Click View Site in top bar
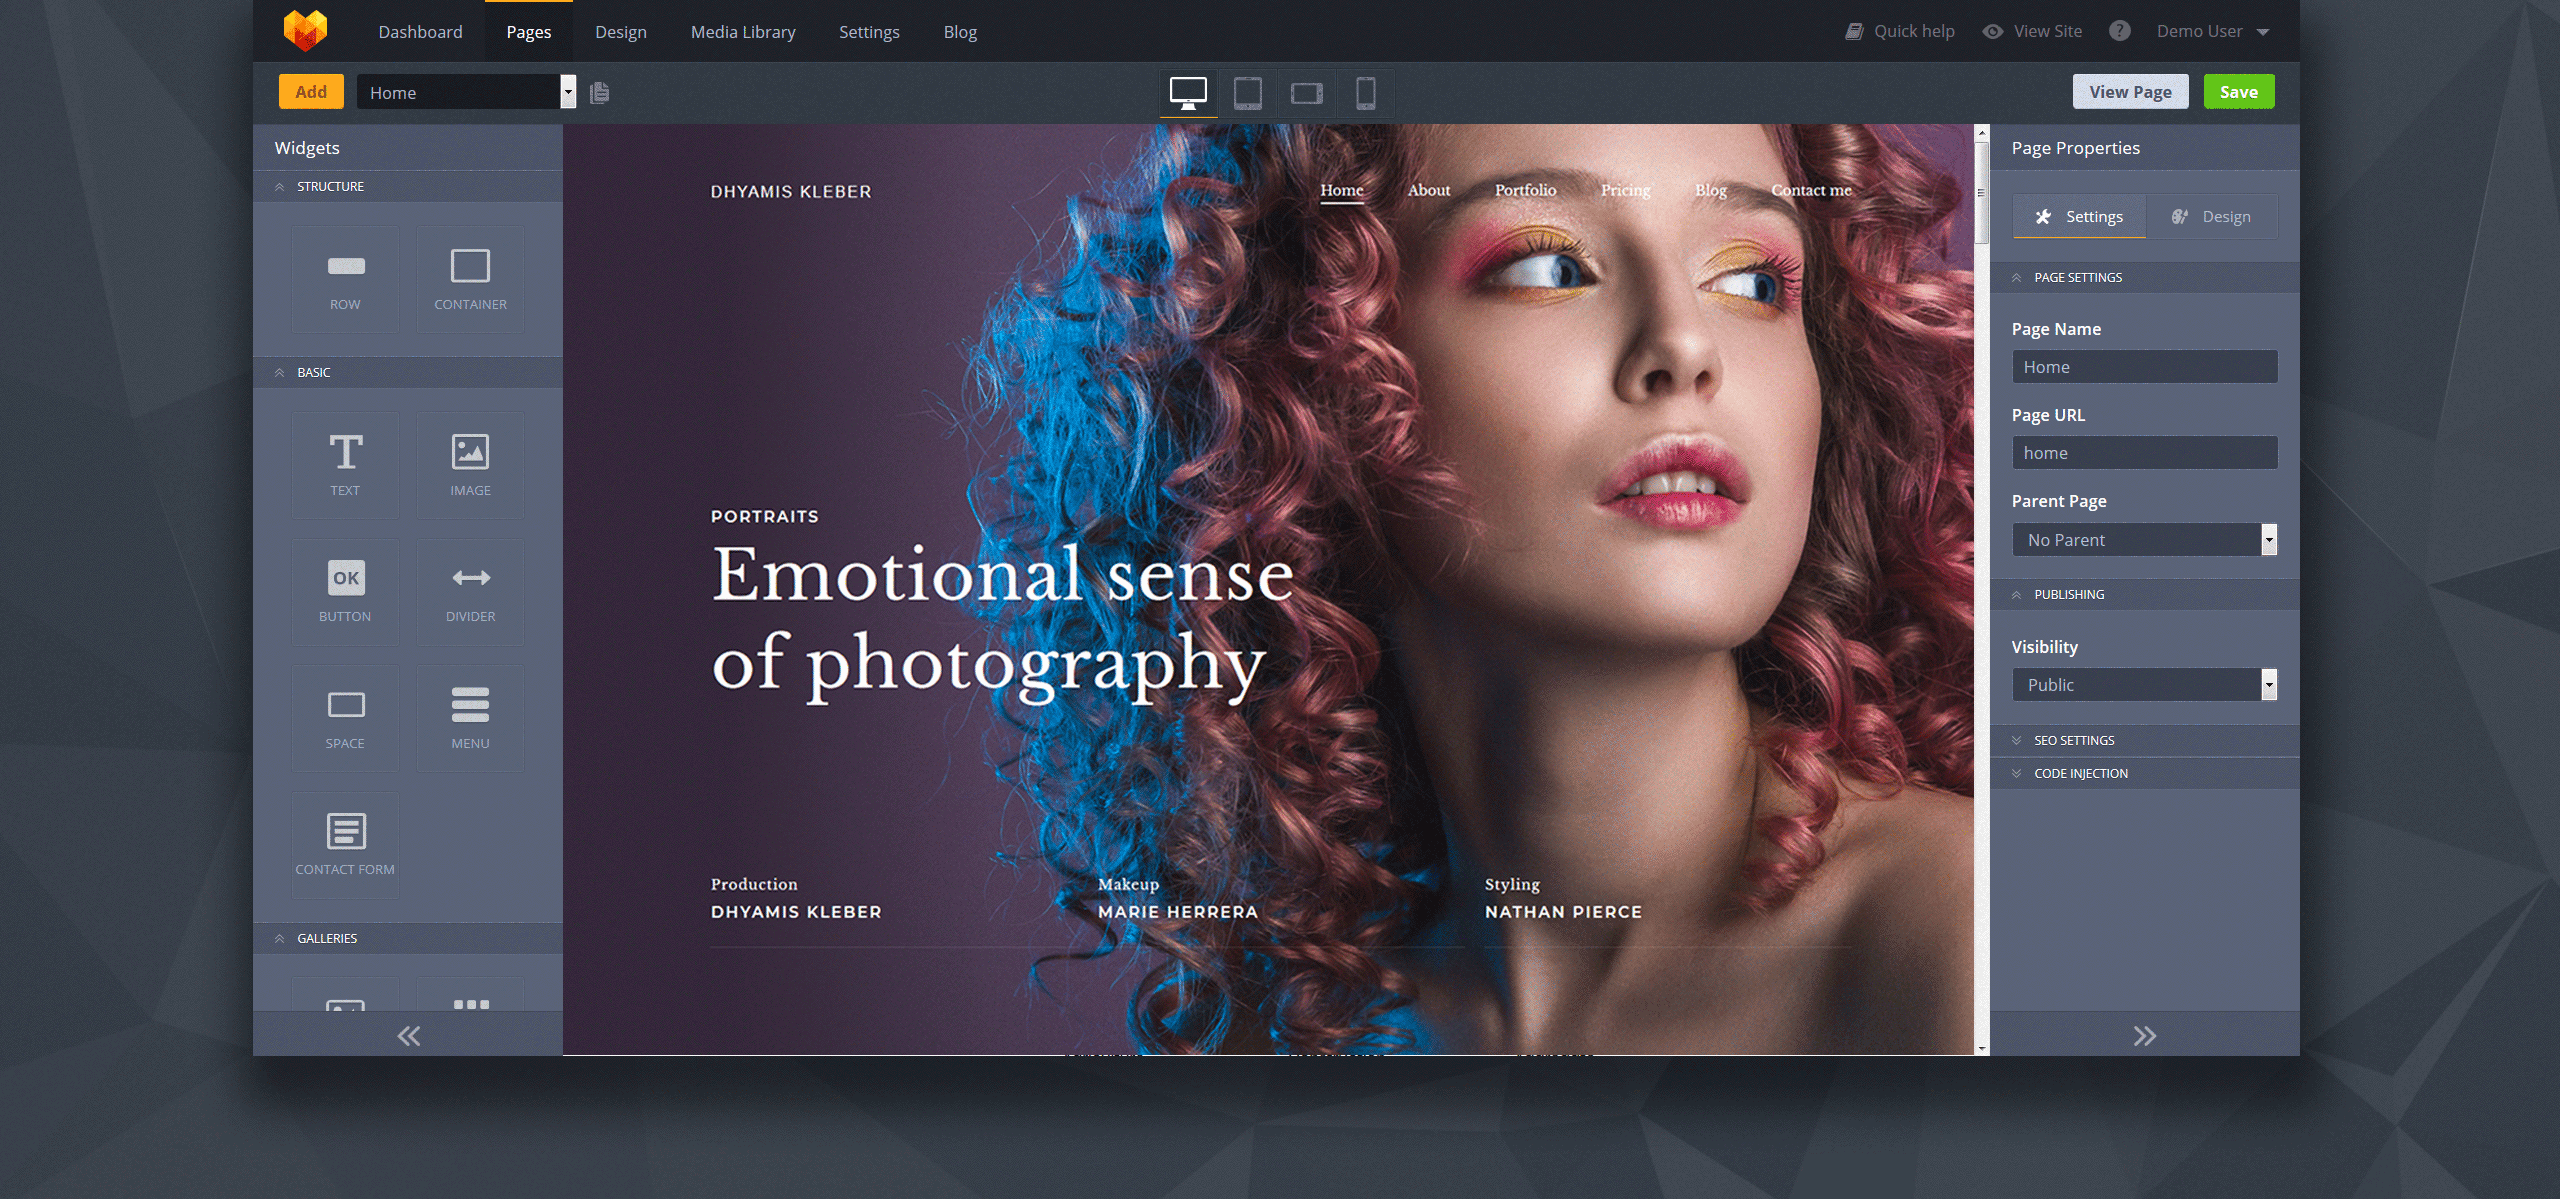Screen dimensions: 2560x1199 point(2033,31)
